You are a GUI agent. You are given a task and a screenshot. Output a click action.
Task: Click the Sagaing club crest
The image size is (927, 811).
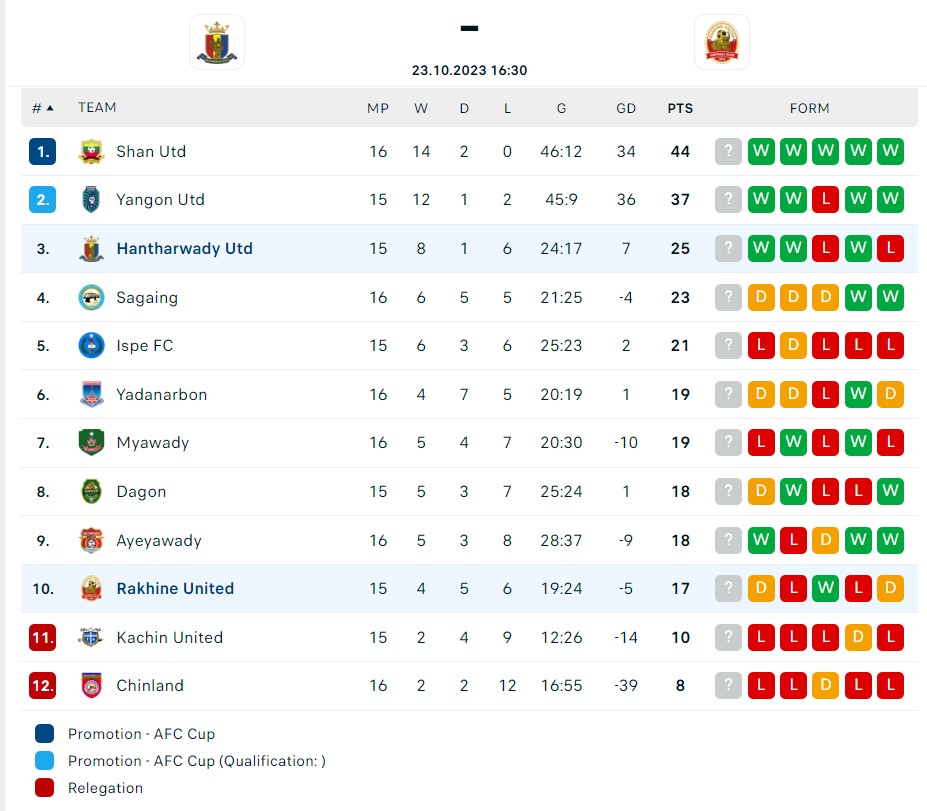pyautogui.click(x=90, y=297)
